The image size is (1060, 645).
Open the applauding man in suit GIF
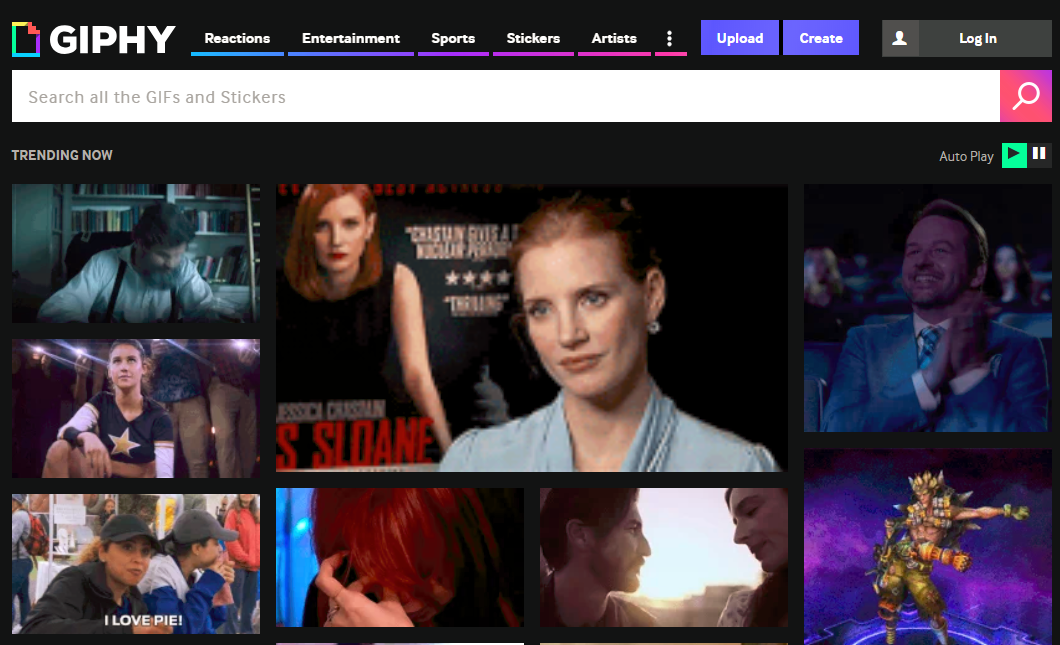click(927, 308)
